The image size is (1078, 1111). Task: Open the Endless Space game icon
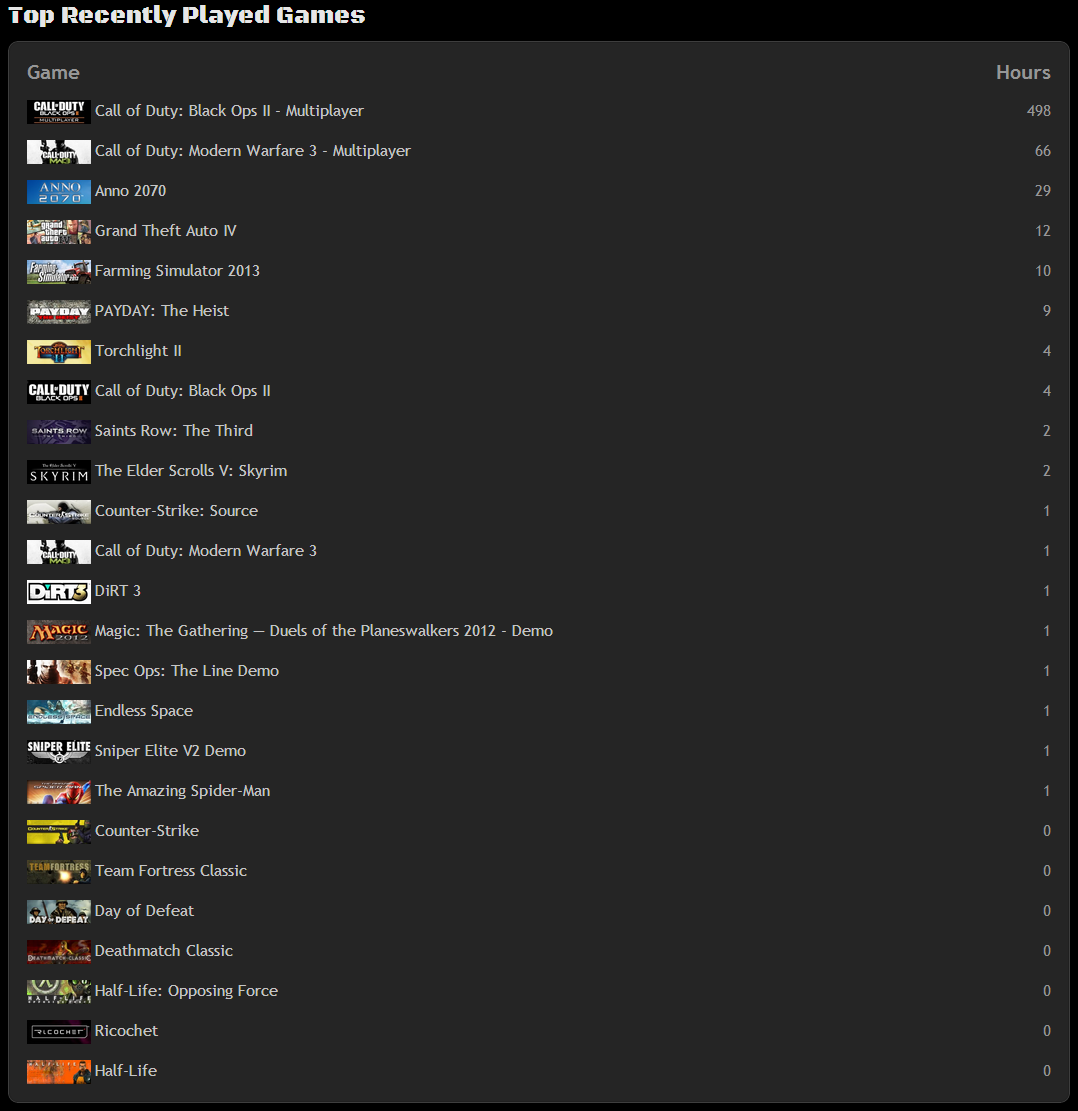[59, 711]
